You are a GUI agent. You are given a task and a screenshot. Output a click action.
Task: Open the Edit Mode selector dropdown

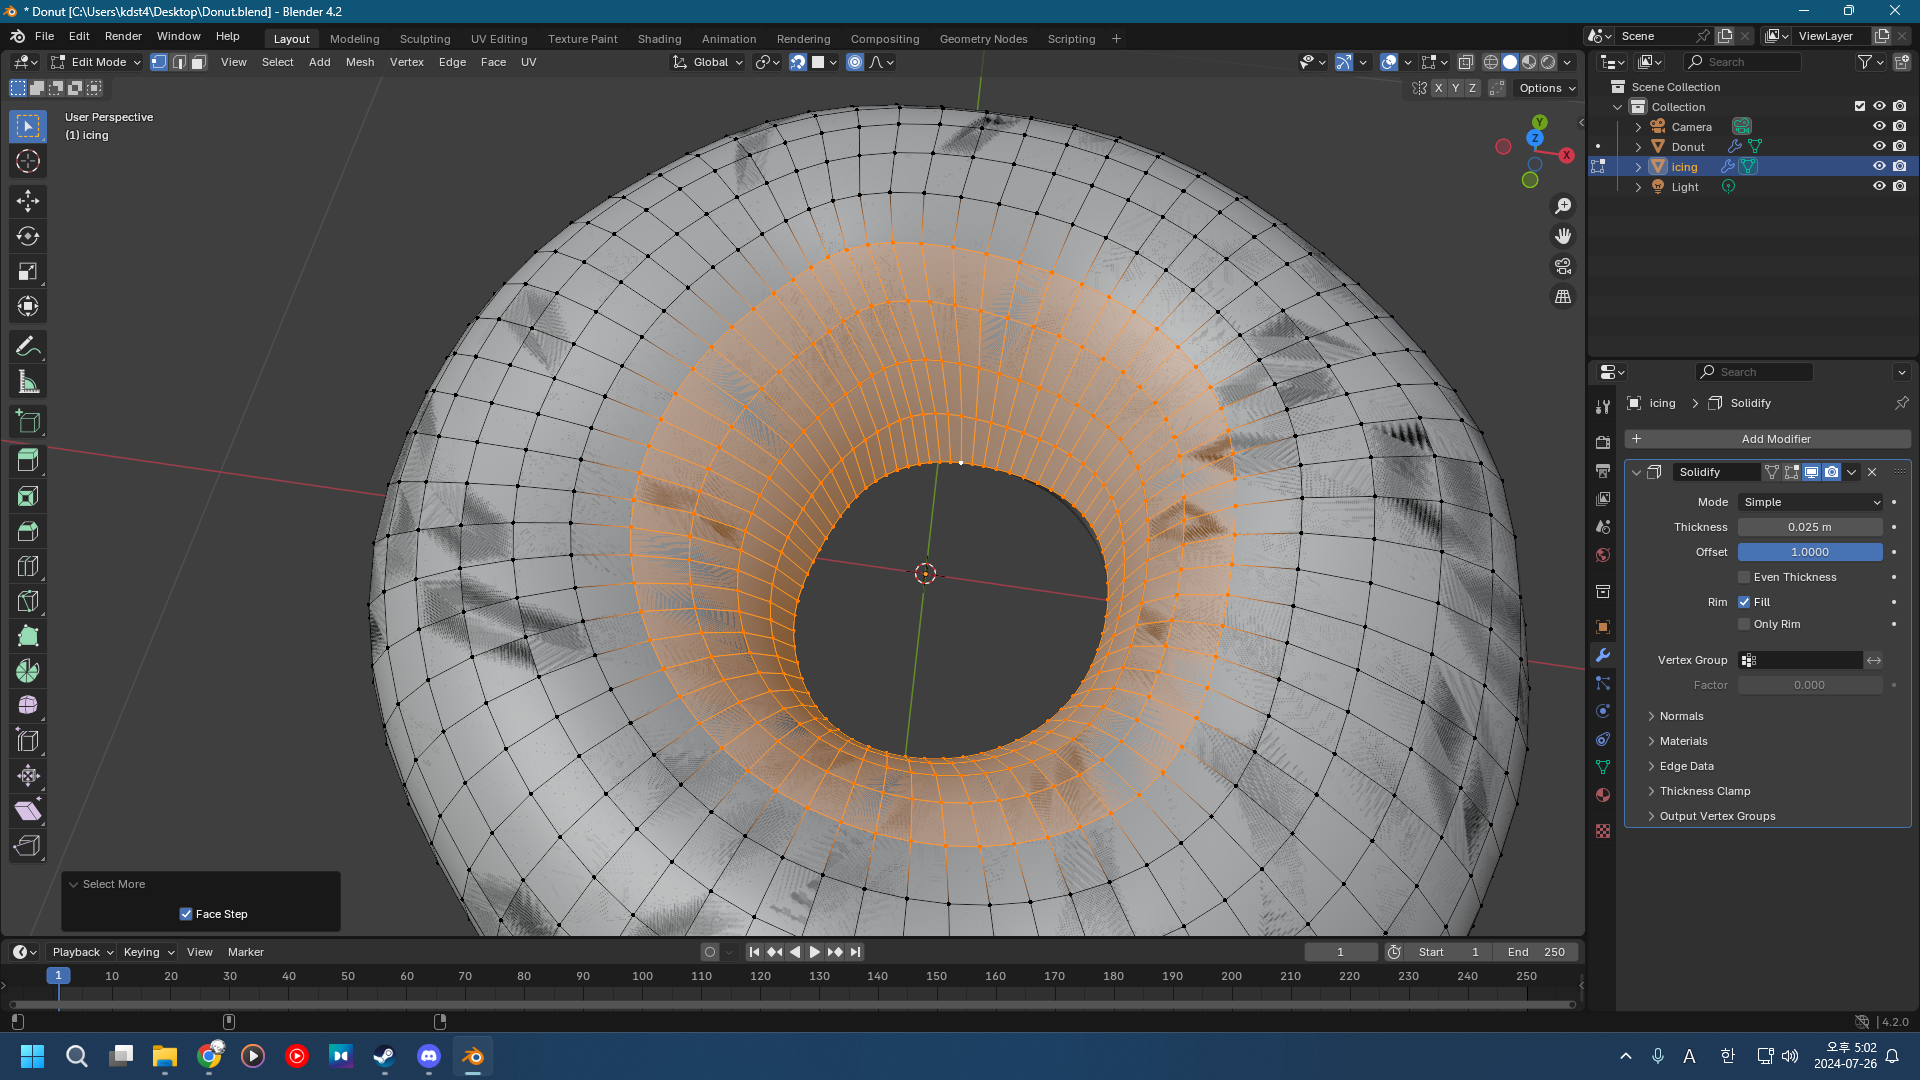[x=97, y=62]
